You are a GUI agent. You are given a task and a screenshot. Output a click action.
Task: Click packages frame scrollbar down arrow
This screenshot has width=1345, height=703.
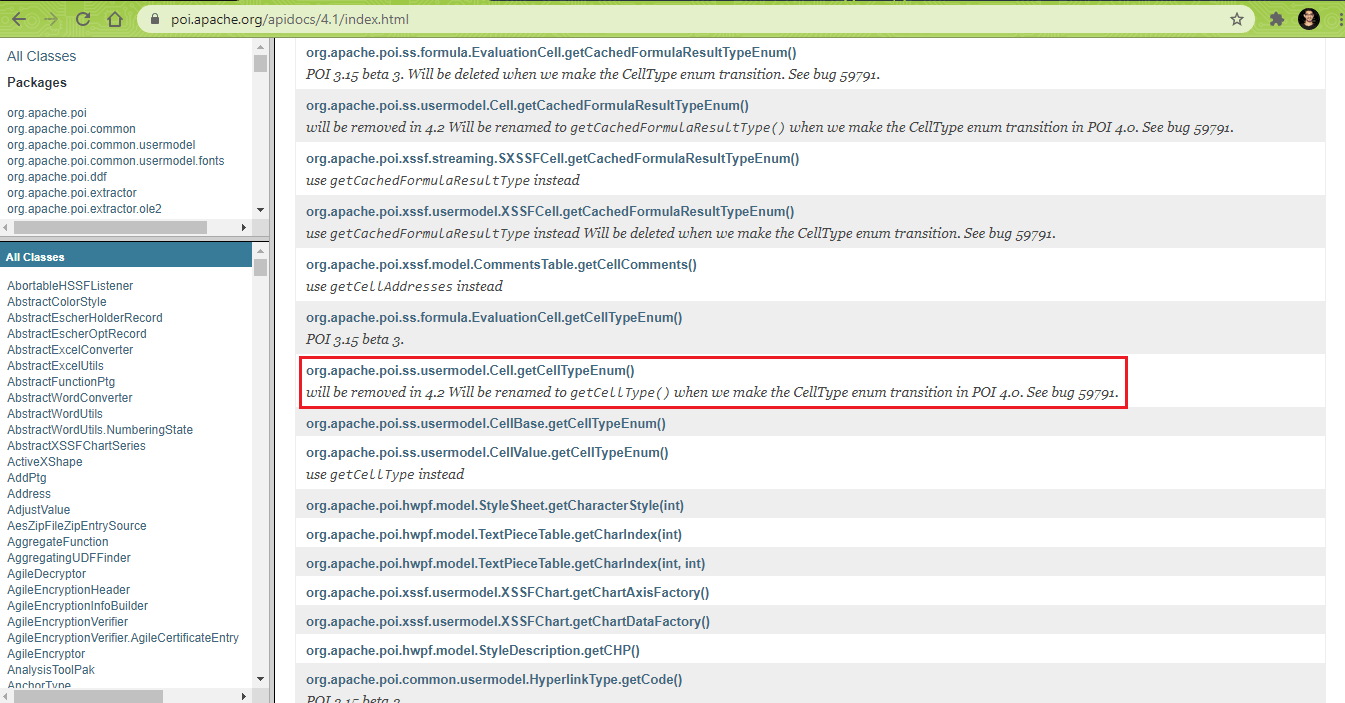tap(260, 210)
